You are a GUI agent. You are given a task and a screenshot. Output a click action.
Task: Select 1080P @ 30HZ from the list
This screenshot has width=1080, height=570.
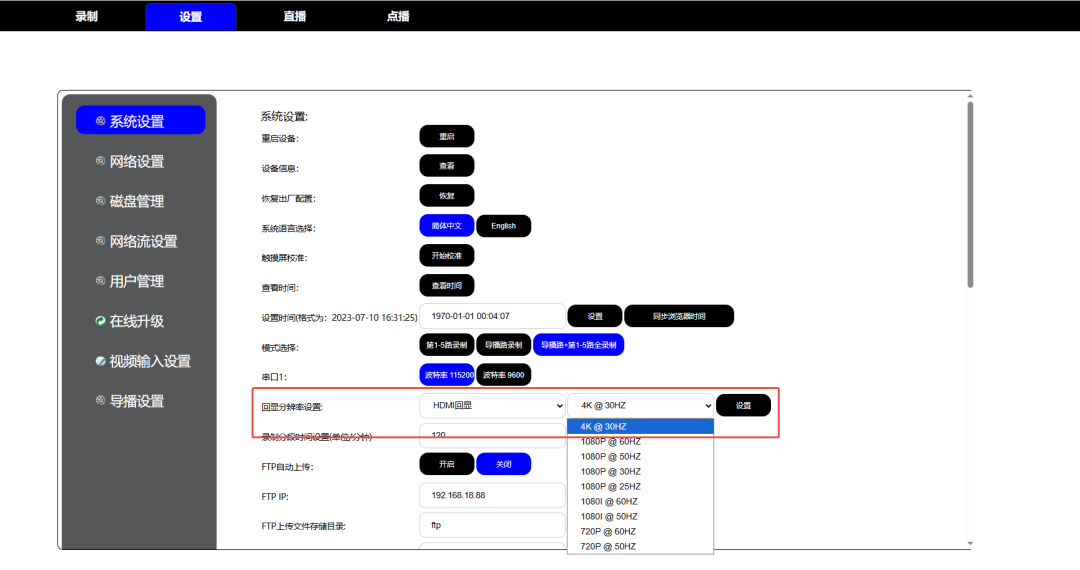[x=641, y=472]
